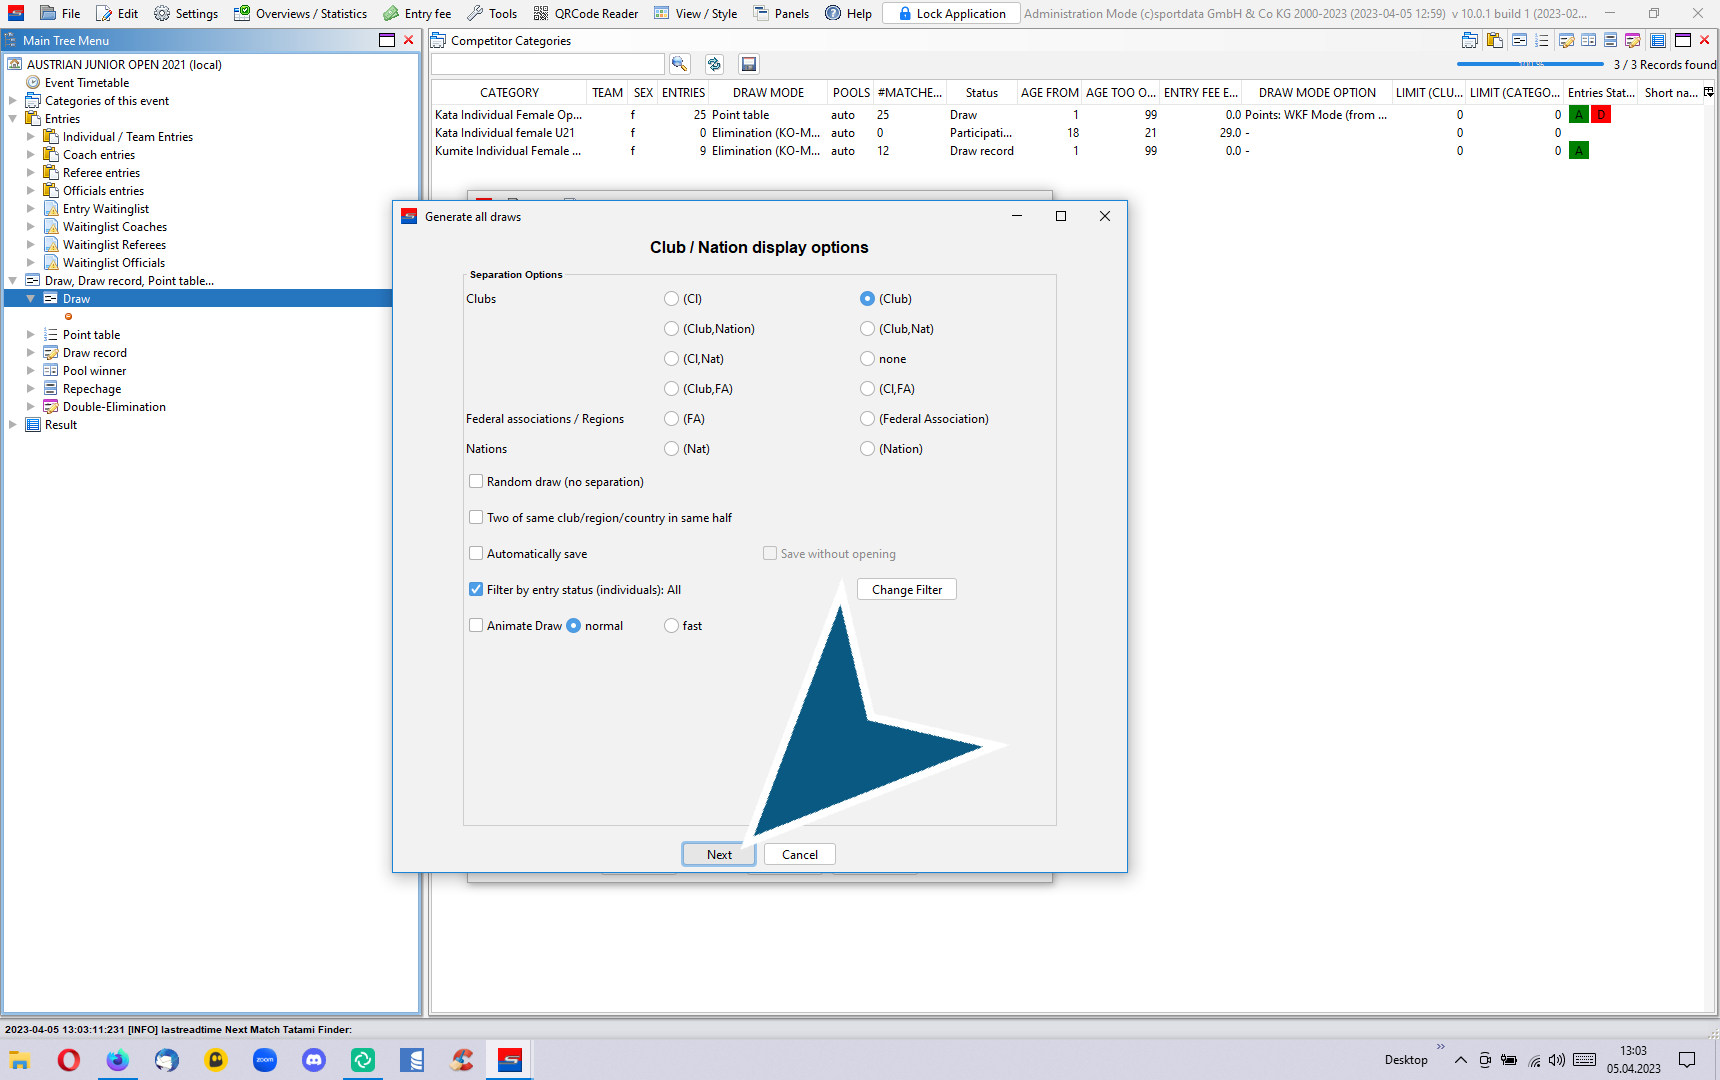Open the notification center icon in taskbar
Image resolution: width=1720 pixels, height=1080 pixels.
tap(1687, 1060)
